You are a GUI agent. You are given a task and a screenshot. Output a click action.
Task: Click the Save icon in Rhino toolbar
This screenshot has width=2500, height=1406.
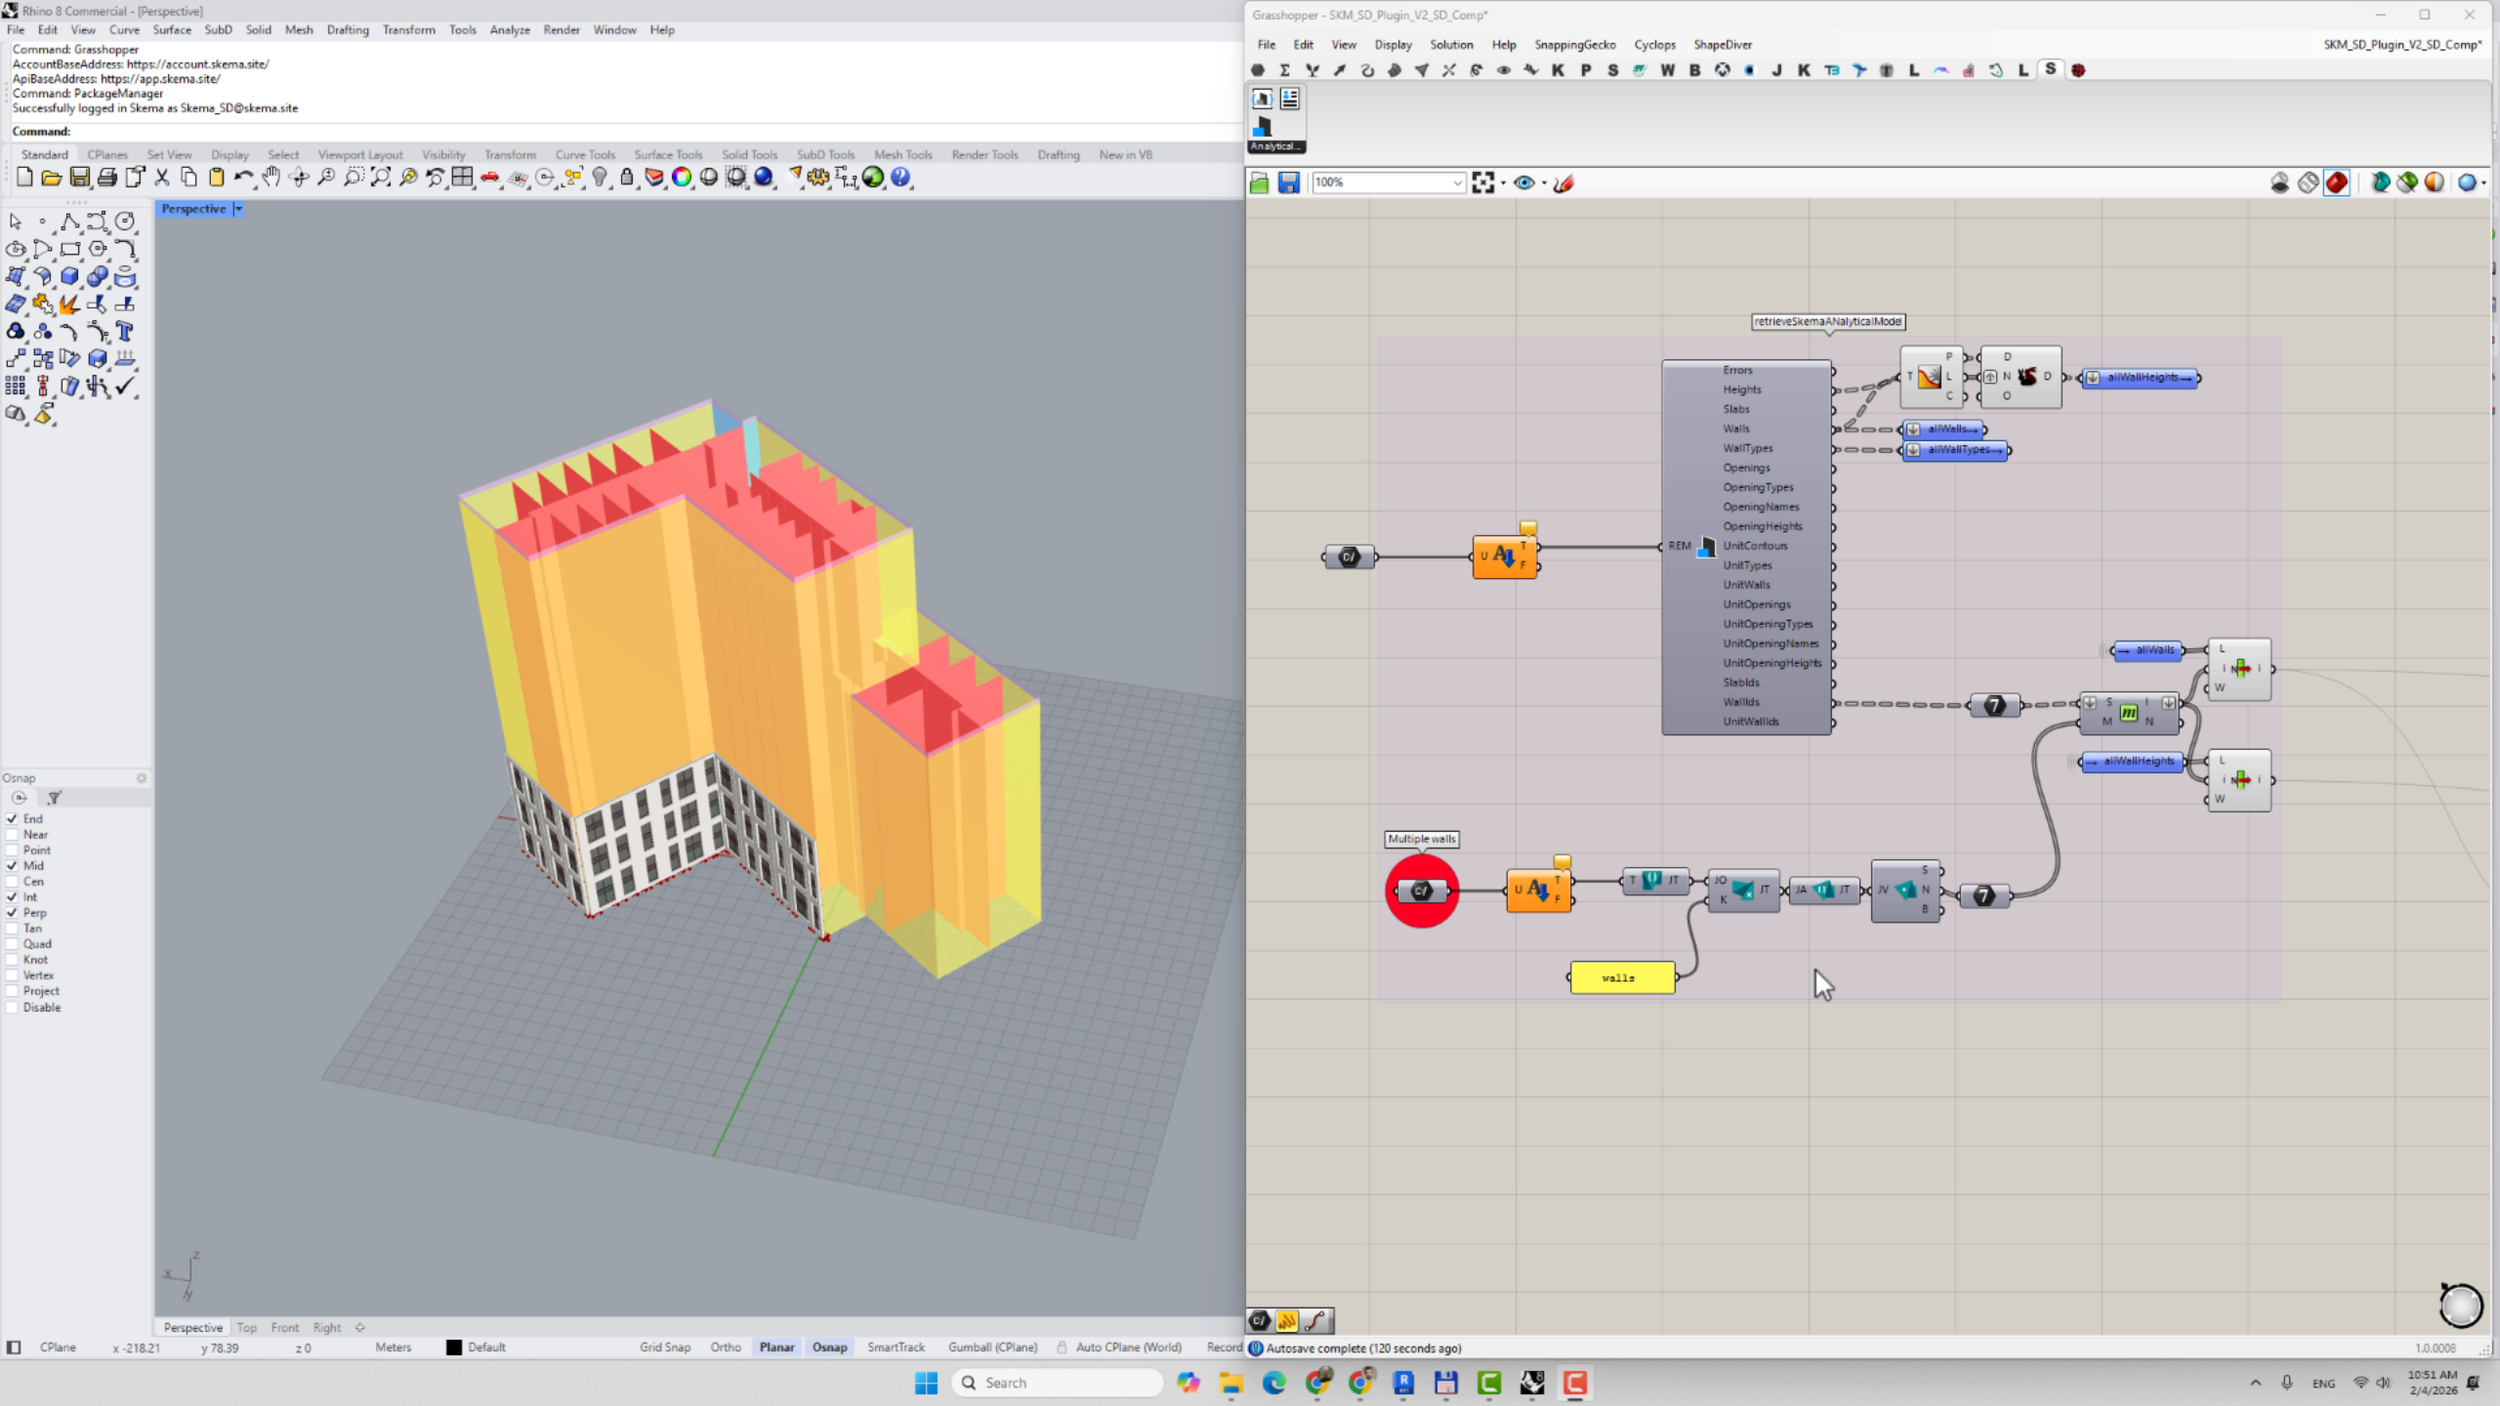coord(79,177)
